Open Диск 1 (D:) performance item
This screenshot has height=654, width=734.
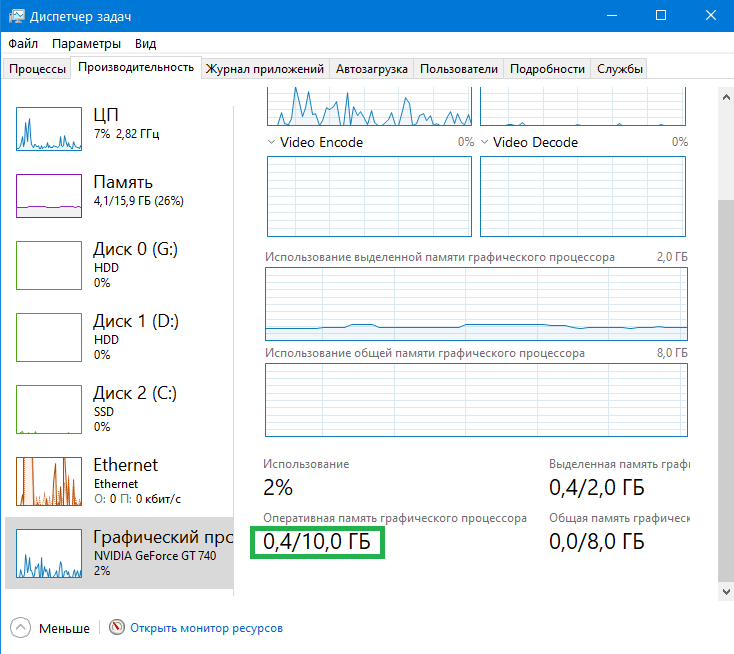[119, 337]
